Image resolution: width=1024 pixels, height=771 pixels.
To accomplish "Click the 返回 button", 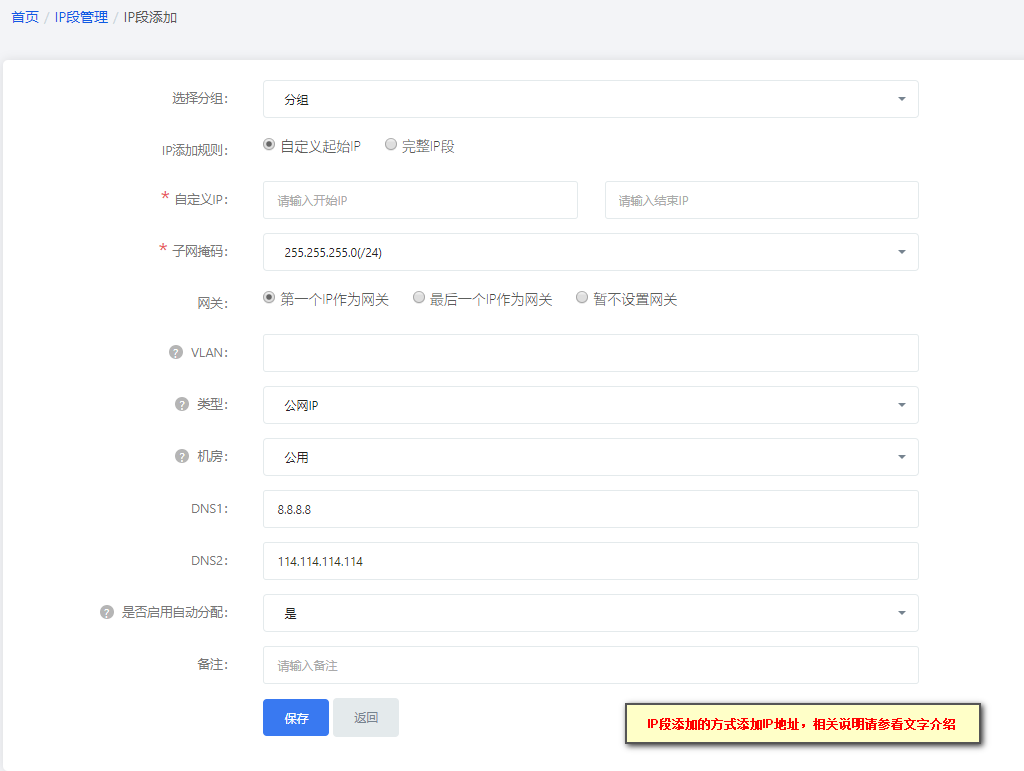I will (366, 718).
